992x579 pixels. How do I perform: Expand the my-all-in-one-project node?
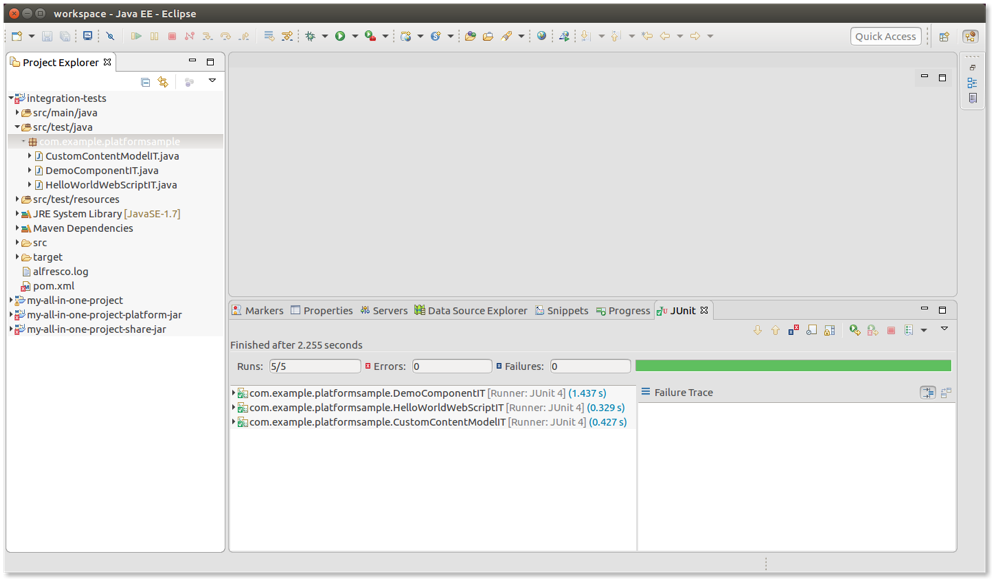click(x=11, y=300)
